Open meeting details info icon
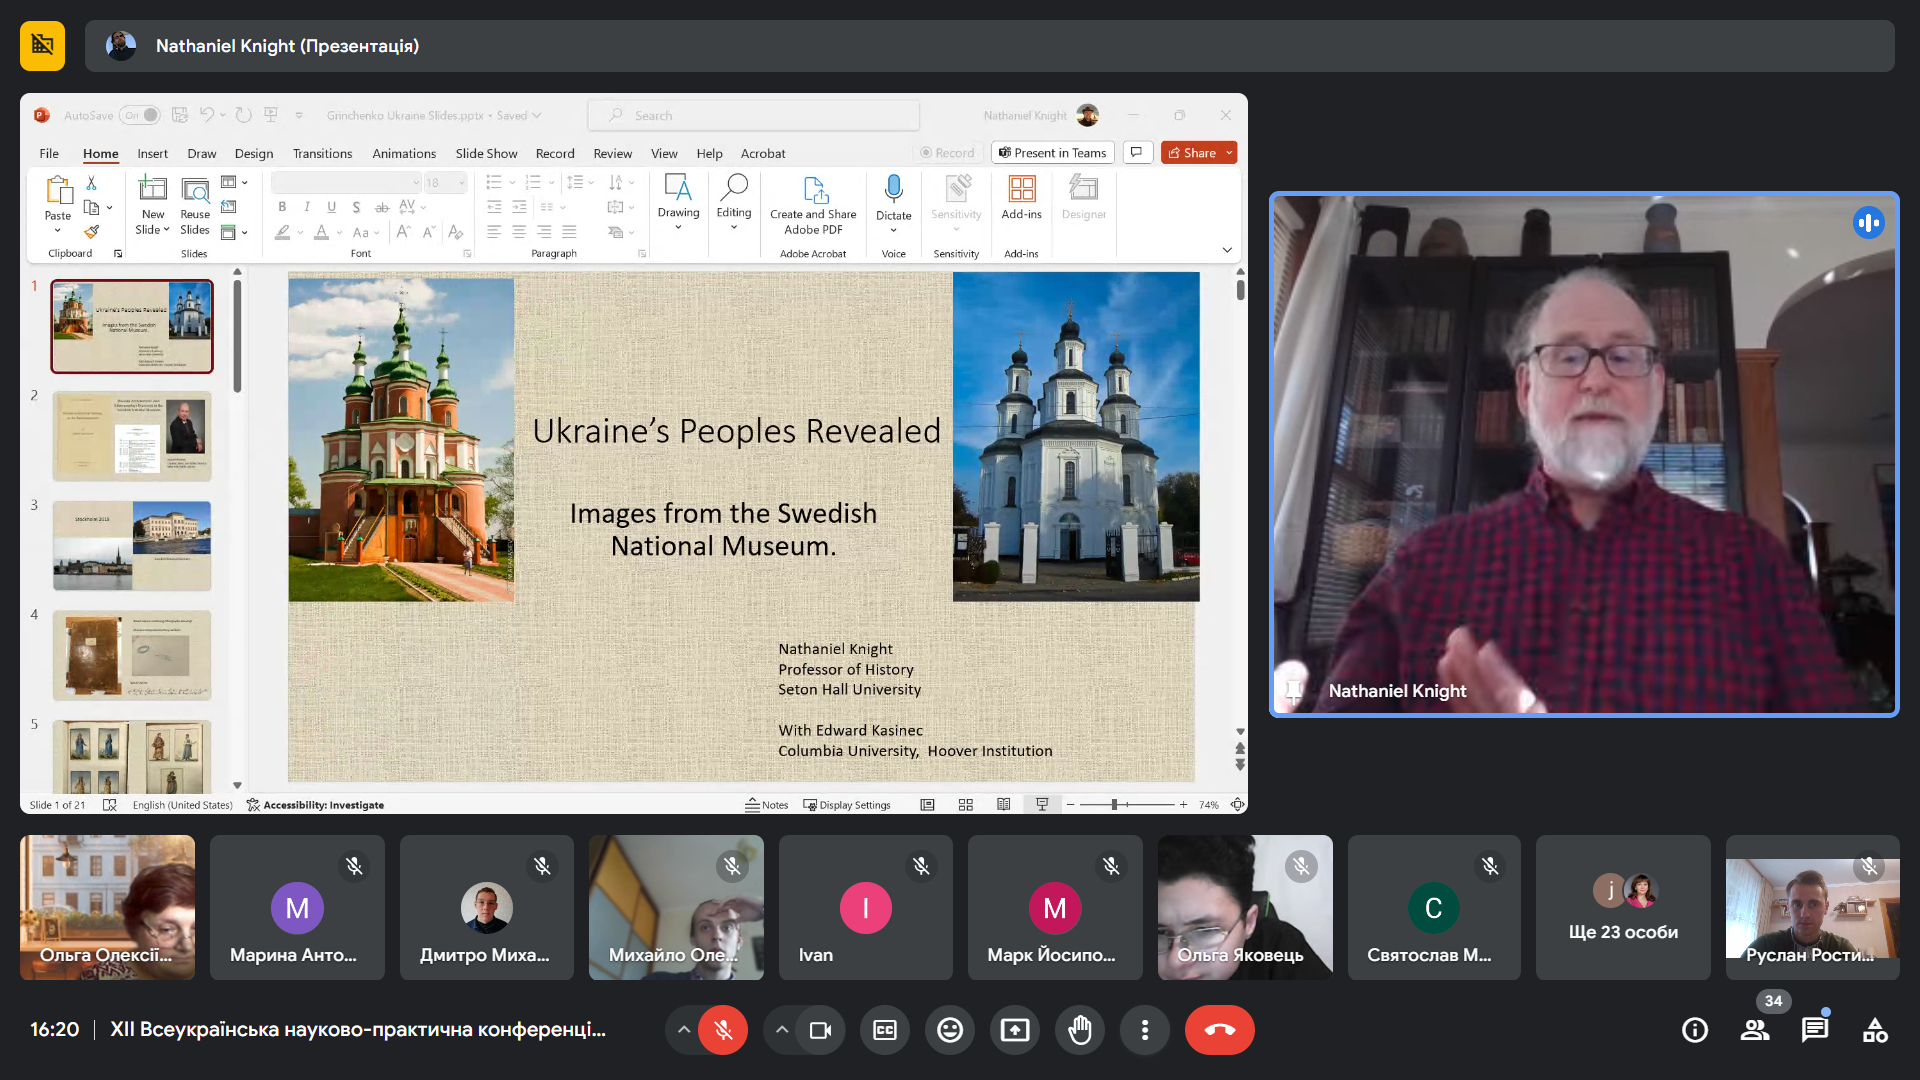 click(x=1695, y=1030)
